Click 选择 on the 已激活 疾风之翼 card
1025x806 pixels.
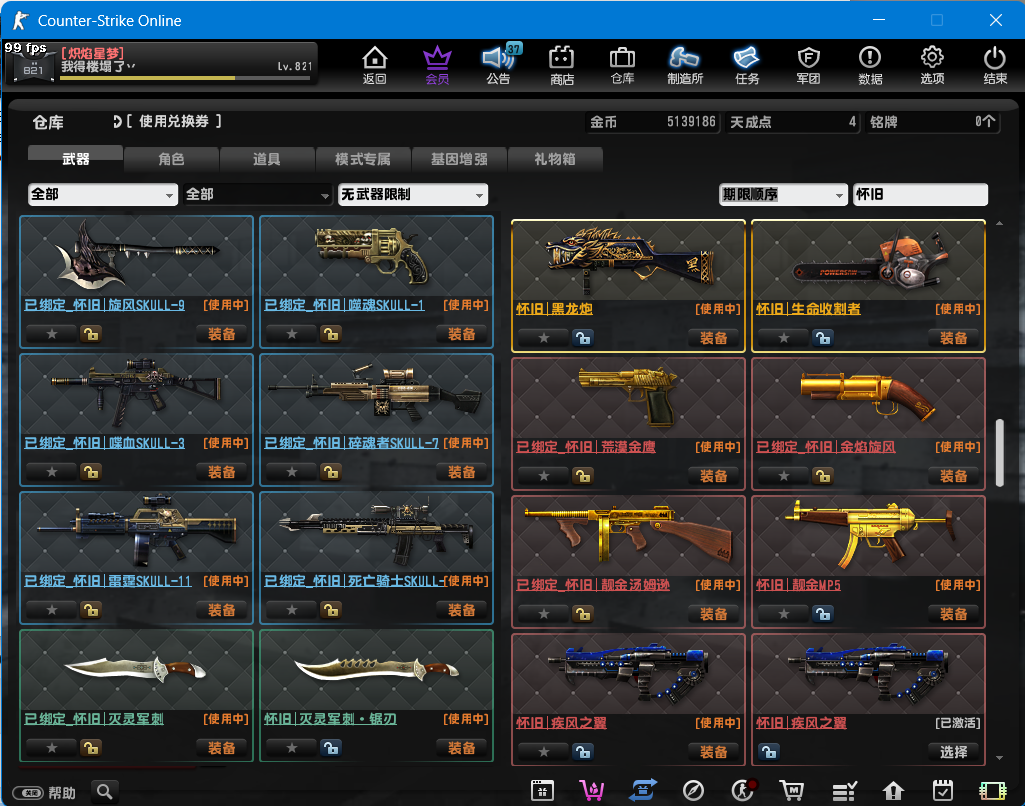point(953,752)
